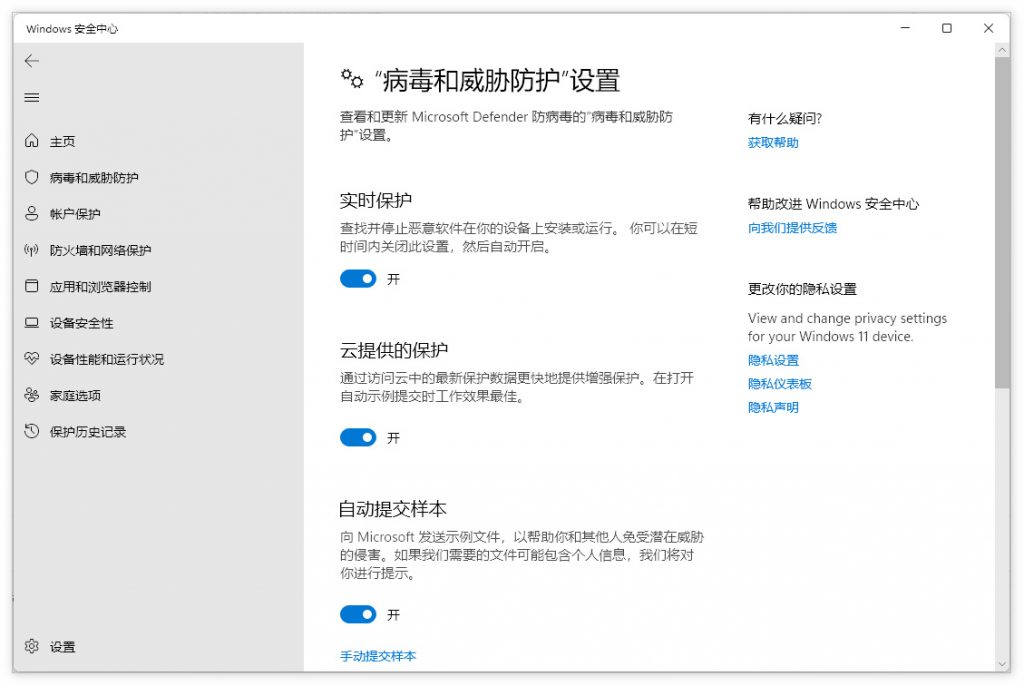Click the 帐户保护 person icon
Viewport: 1024px width, 686px height.
[x=32, y=214]
